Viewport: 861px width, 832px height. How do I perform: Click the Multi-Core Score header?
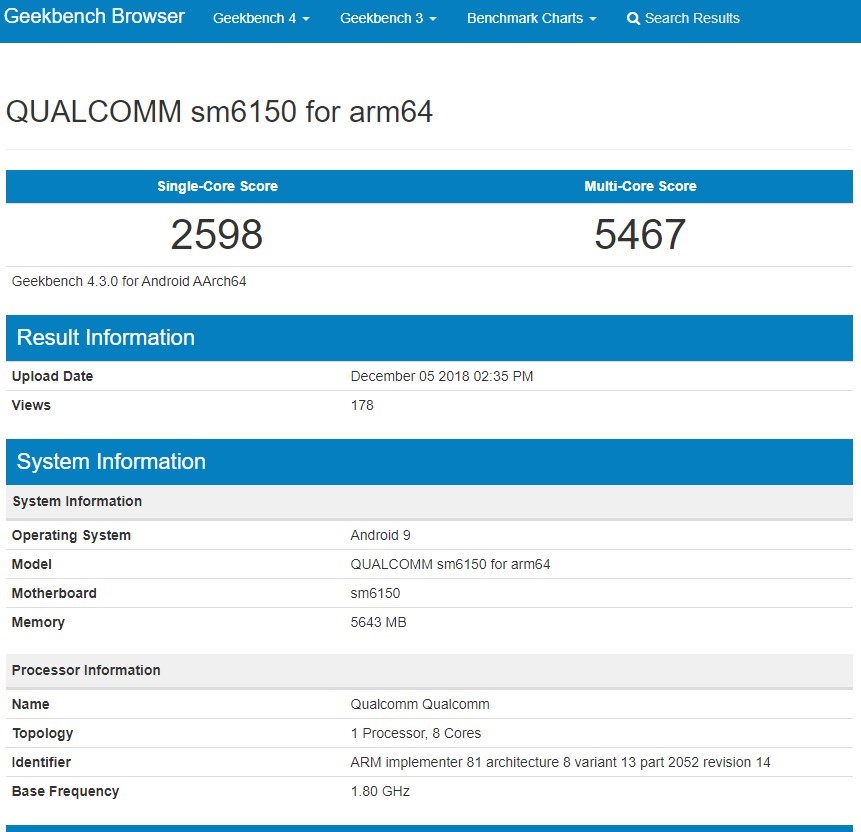(x=640, y=186)
